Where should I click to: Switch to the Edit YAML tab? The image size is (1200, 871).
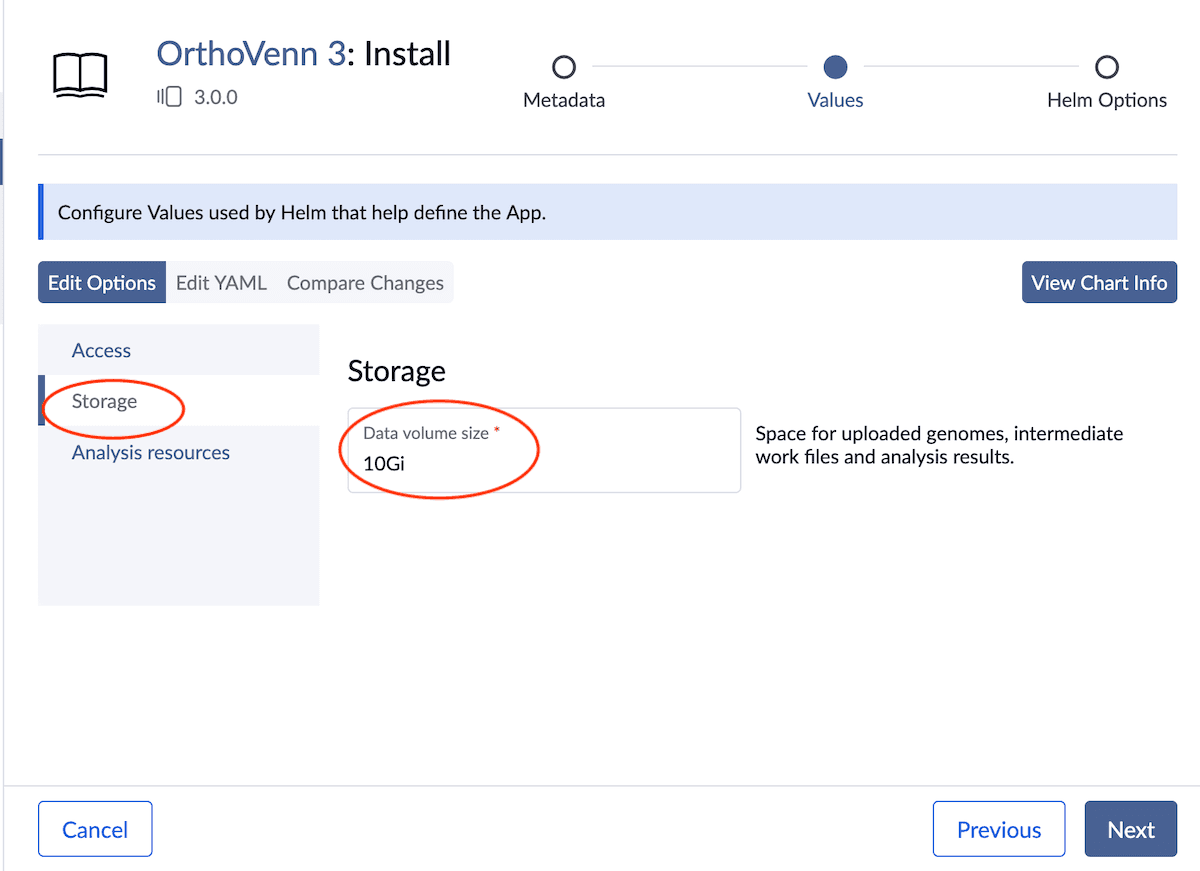[x=221, y=283]
